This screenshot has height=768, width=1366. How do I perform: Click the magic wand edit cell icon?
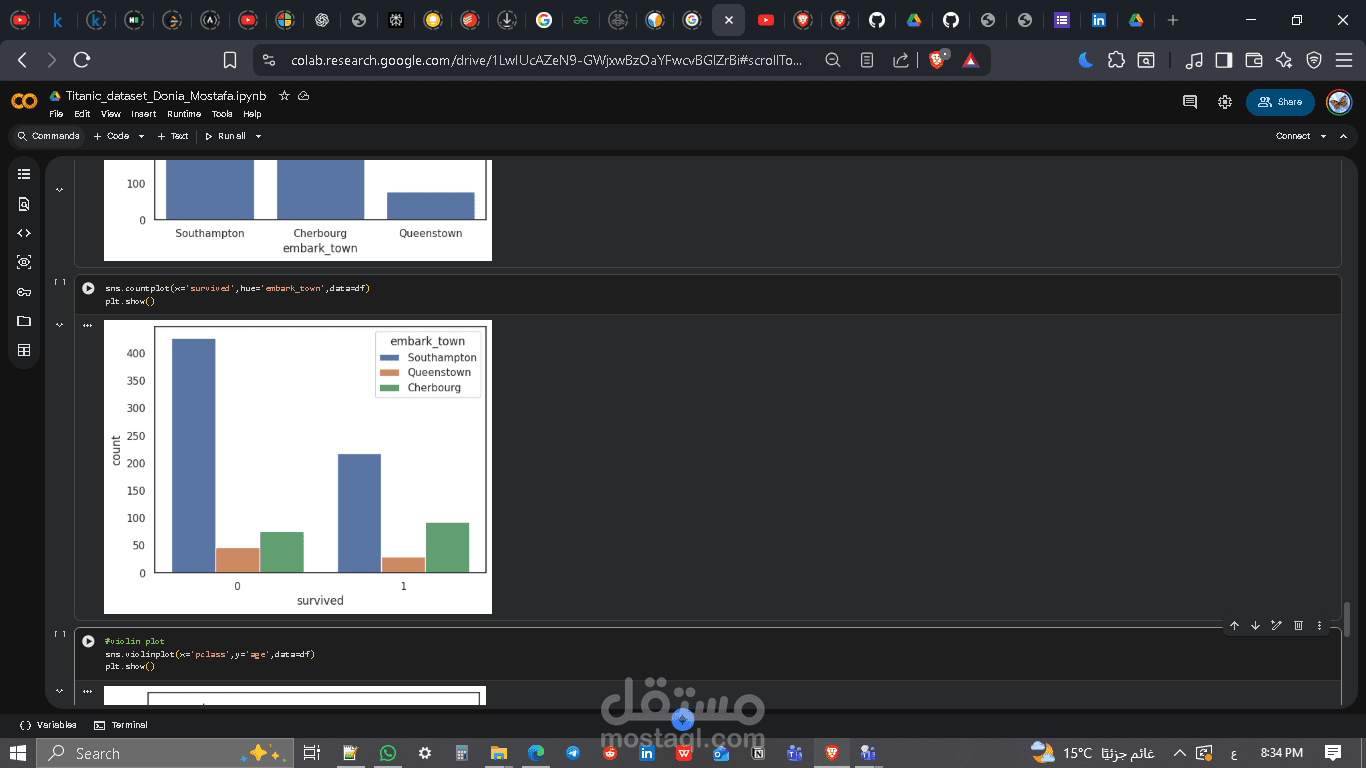tap(1276, 625)
